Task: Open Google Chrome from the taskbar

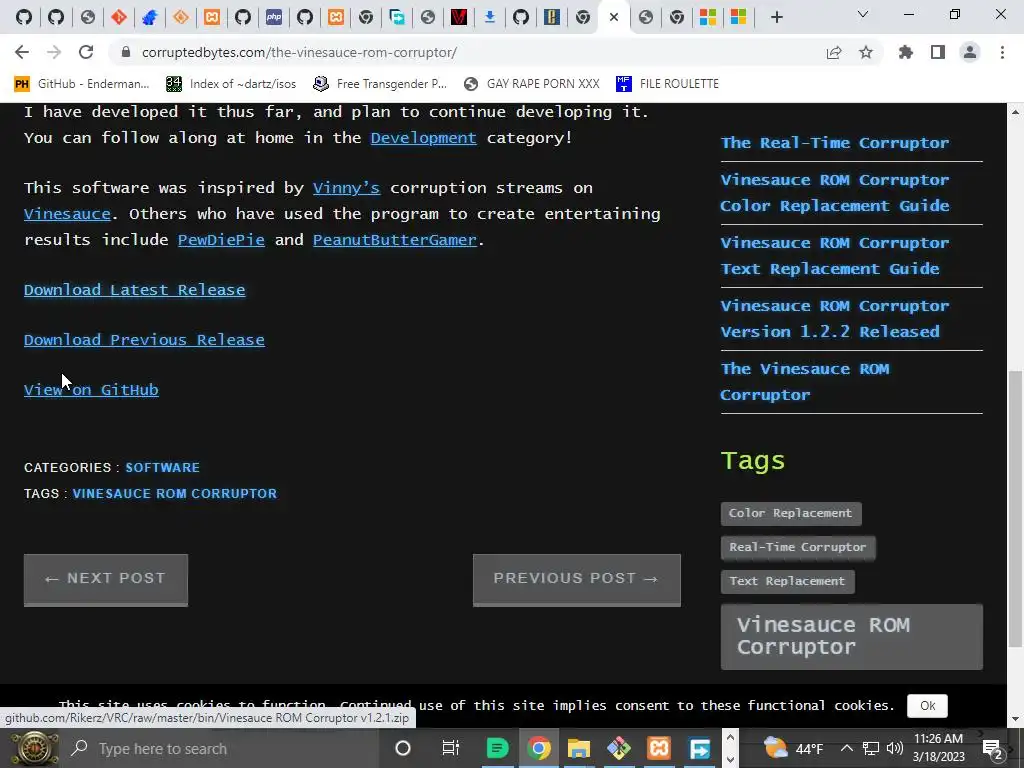Action: pyautogui.click(x=539, y=748)
